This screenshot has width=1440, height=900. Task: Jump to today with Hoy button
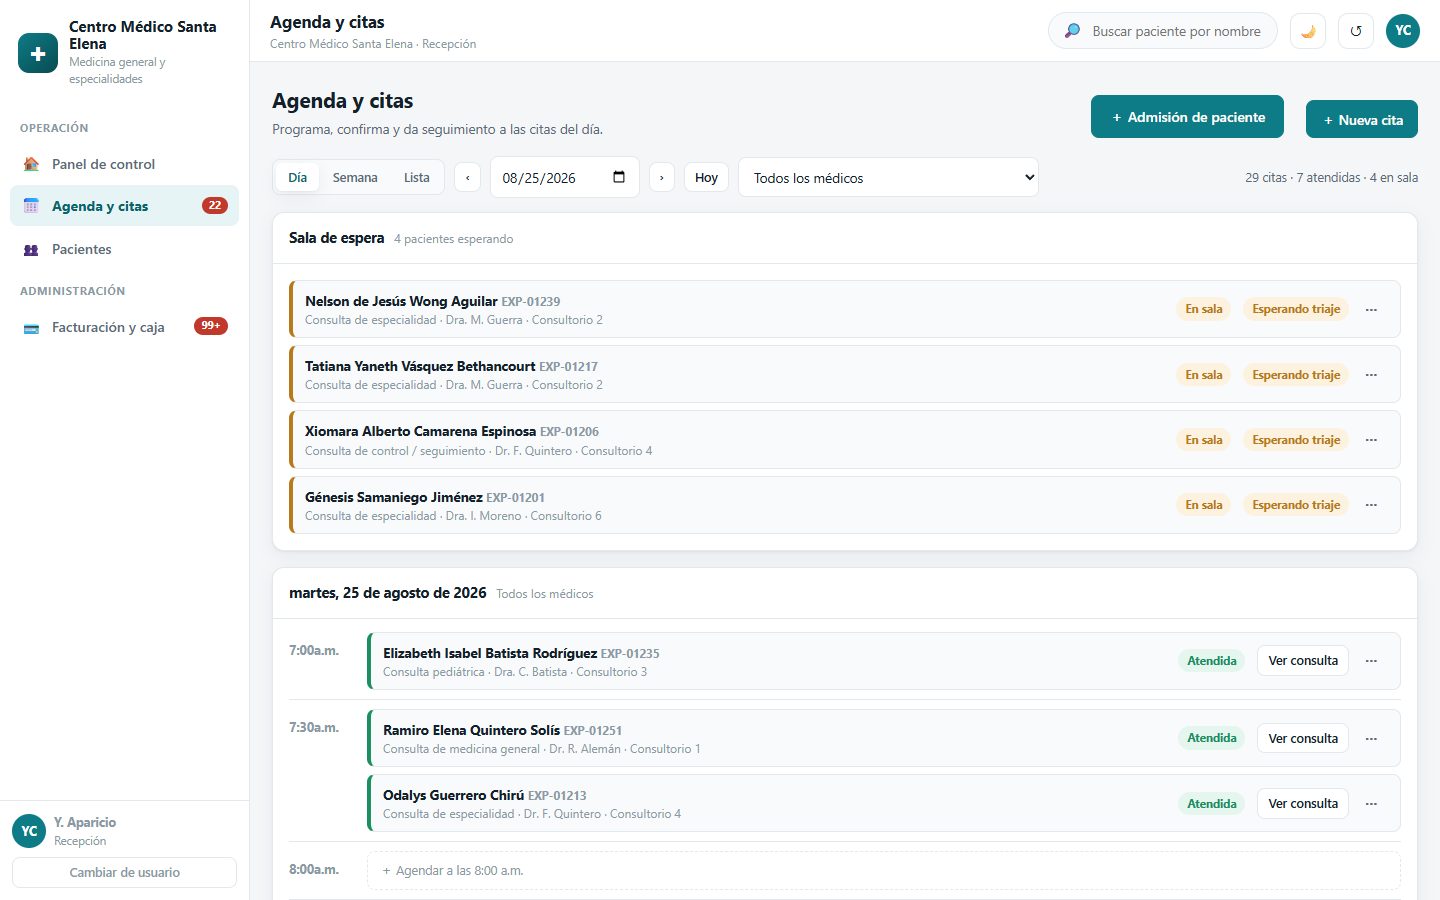[706, 178]
